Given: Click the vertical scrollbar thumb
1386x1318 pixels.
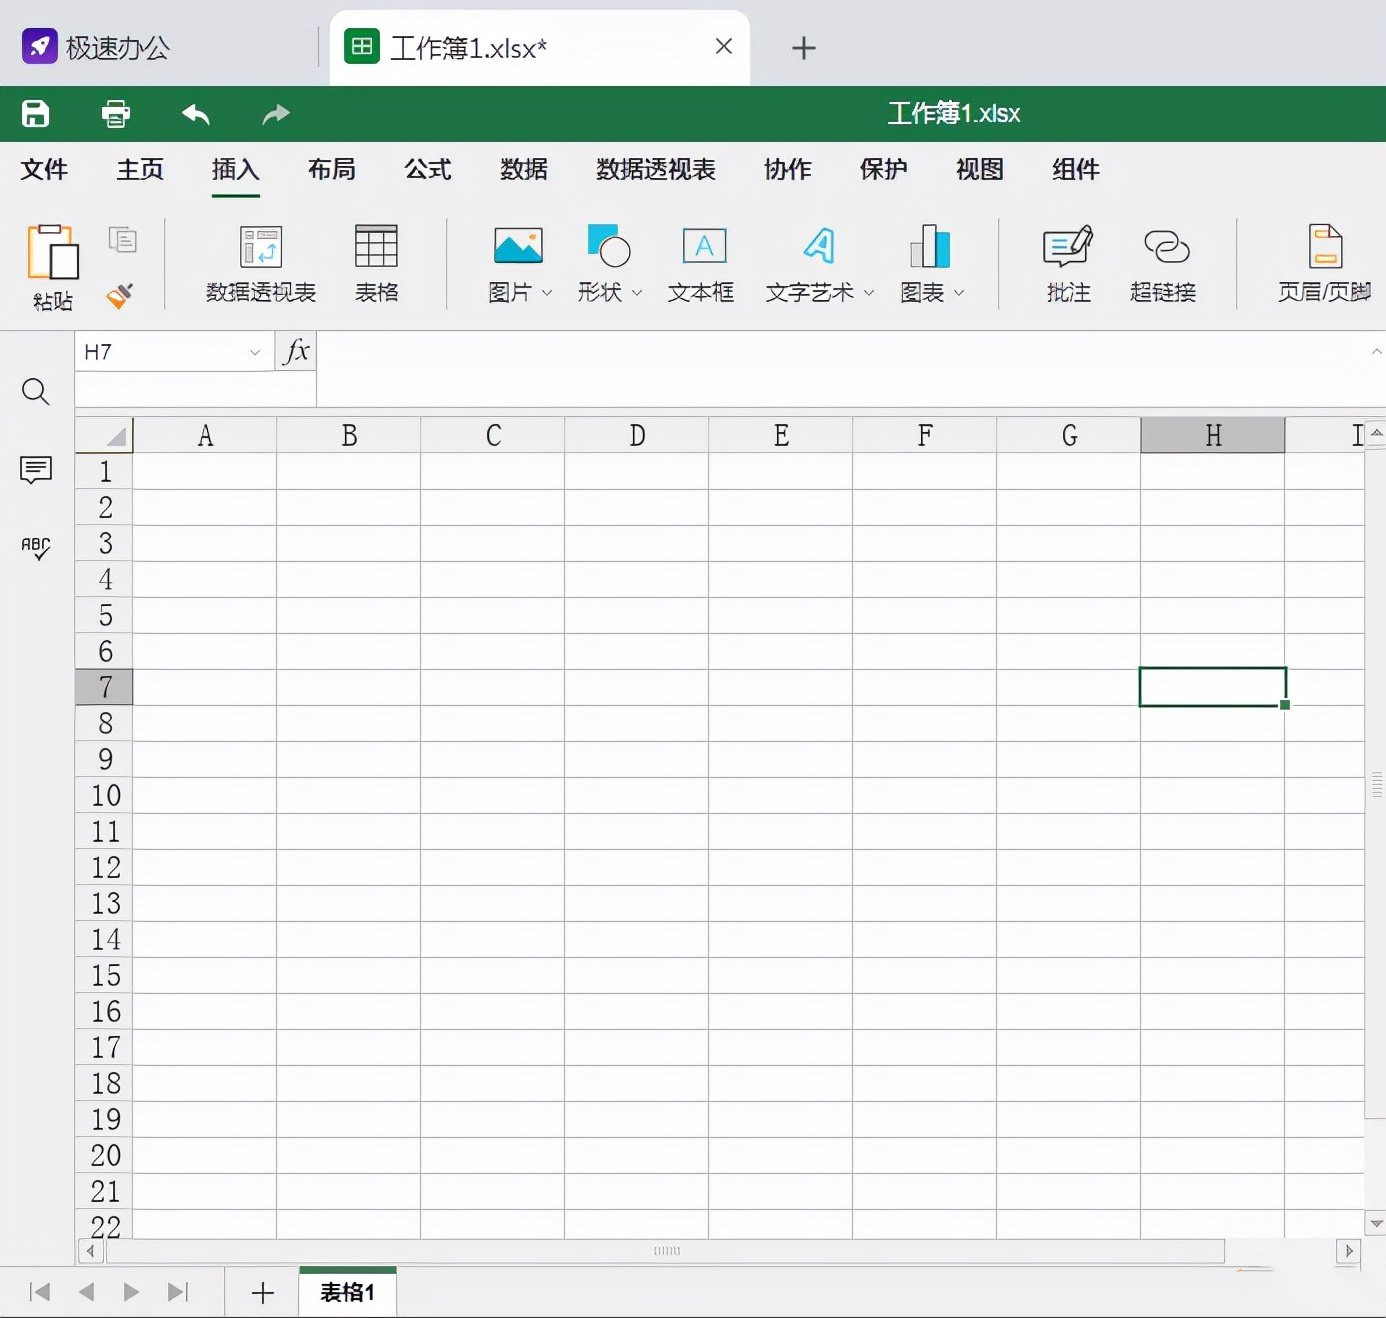Looking at the screenshot, I should (1376, 783).
